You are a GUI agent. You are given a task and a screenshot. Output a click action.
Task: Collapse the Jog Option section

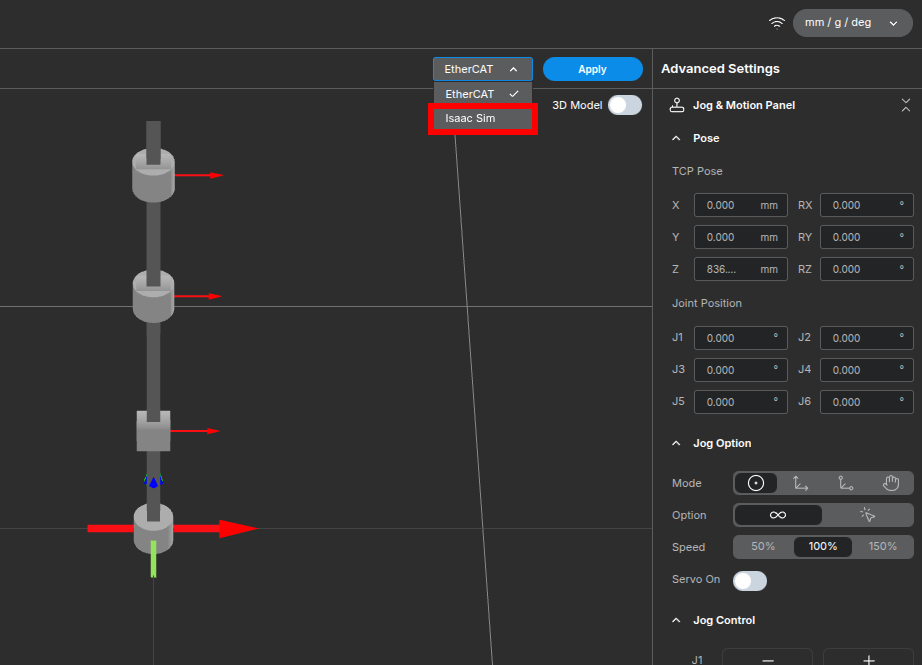[677, 443]
